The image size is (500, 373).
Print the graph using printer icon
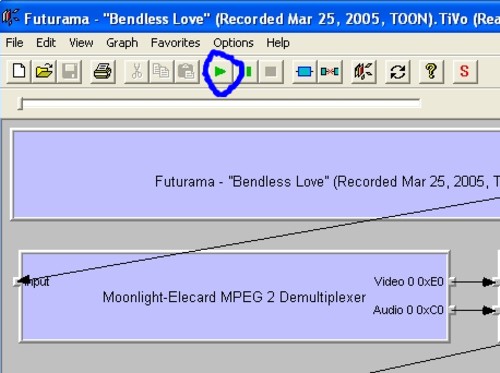[x=103, y=71]
